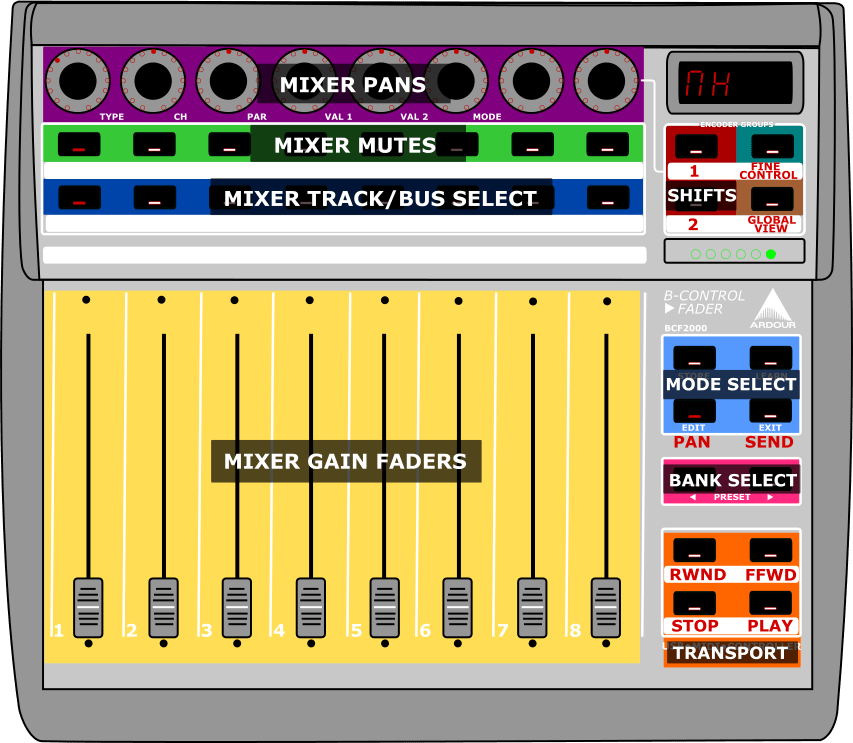Toggle the second mixer mute button
Screen dimensions: 853x743
point(154,145)
